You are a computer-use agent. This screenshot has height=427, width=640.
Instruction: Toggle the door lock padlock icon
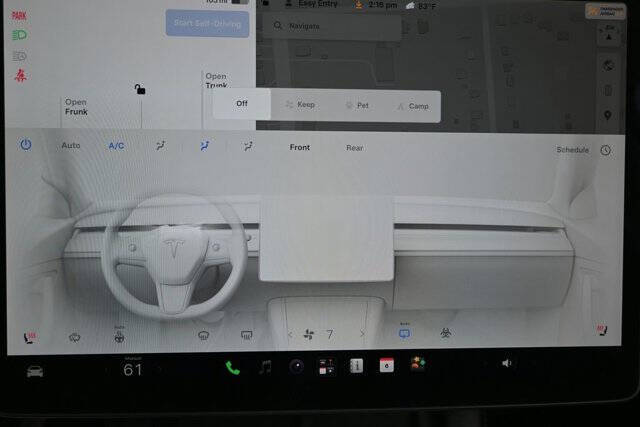click(140, 89)
